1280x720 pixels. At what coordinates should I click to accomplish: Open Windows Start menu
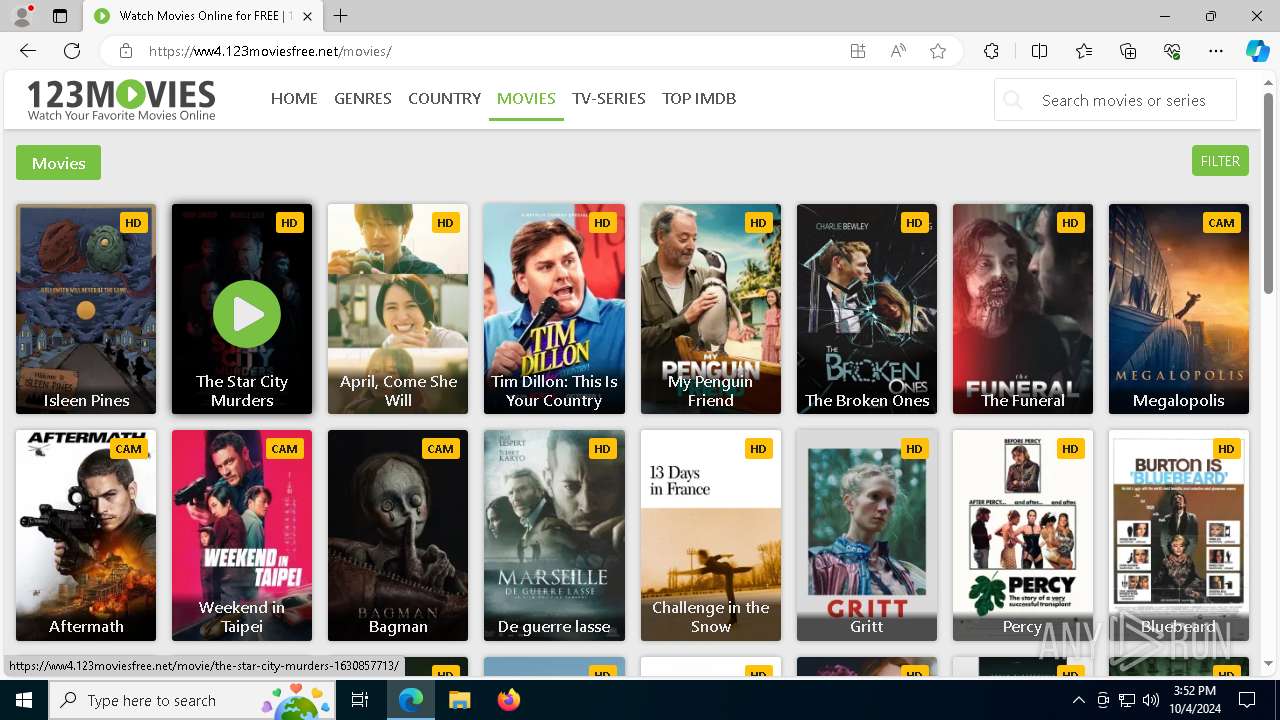point(24,700)
